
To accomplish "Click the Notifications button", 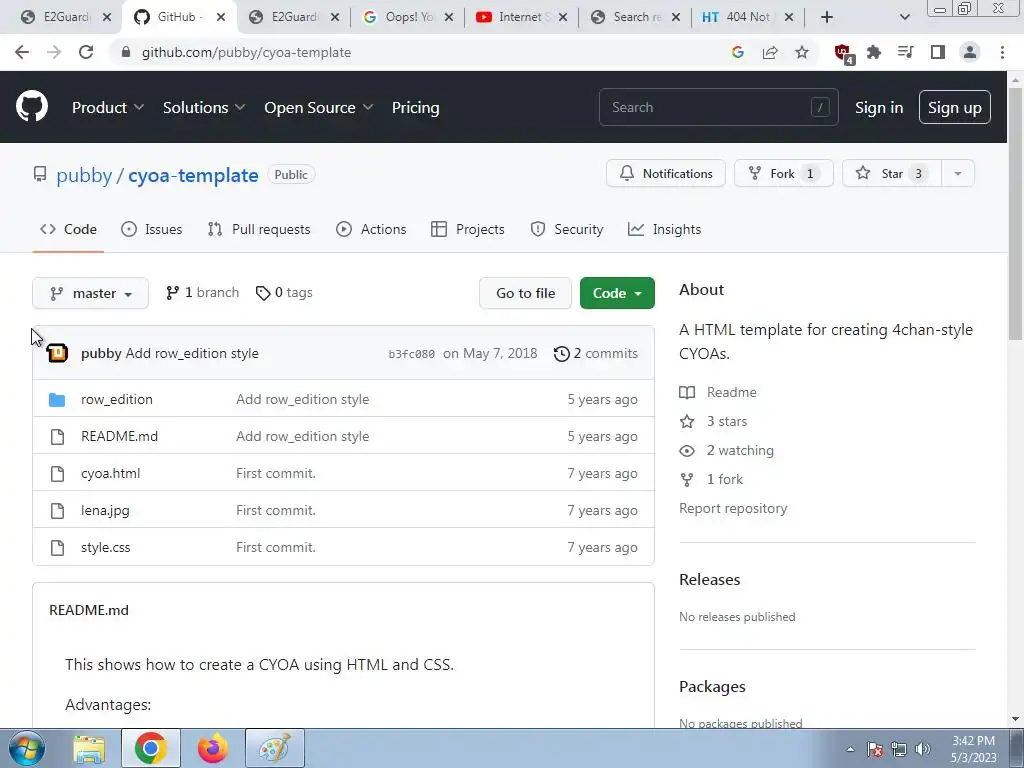I will (665, 174).
